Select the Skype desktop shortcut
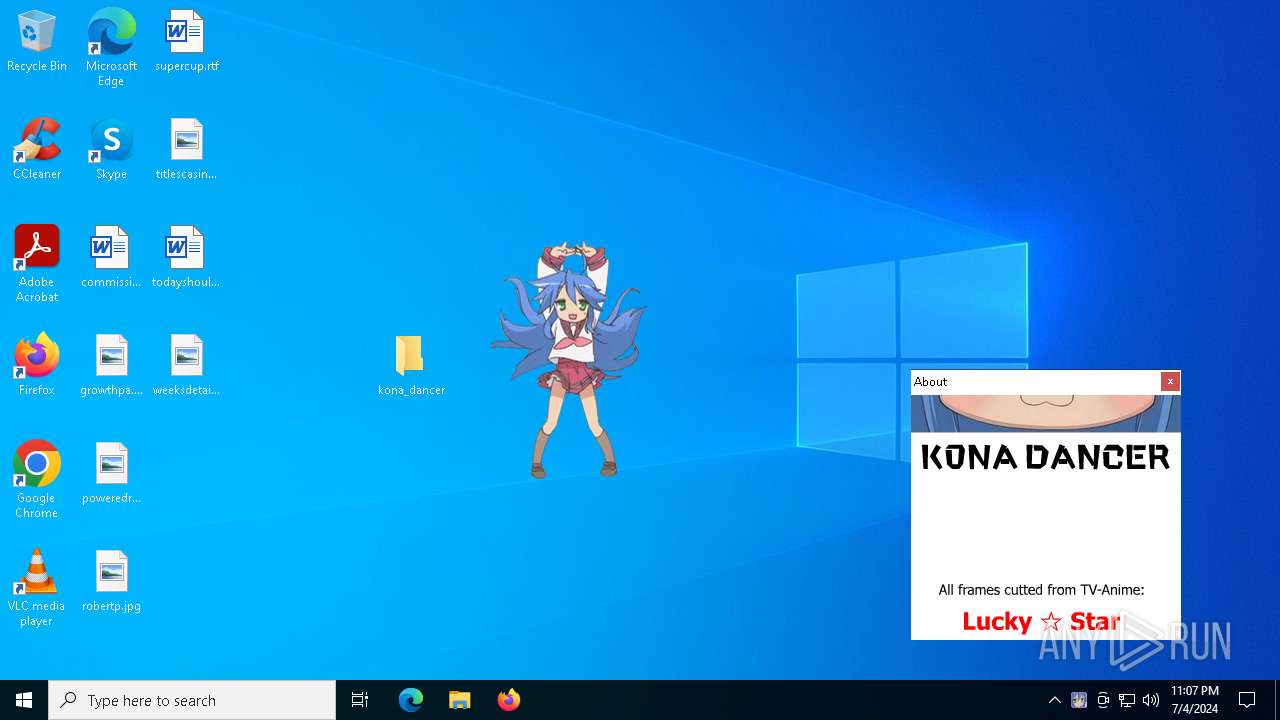1280x720 pixels. tap(111, 149)
